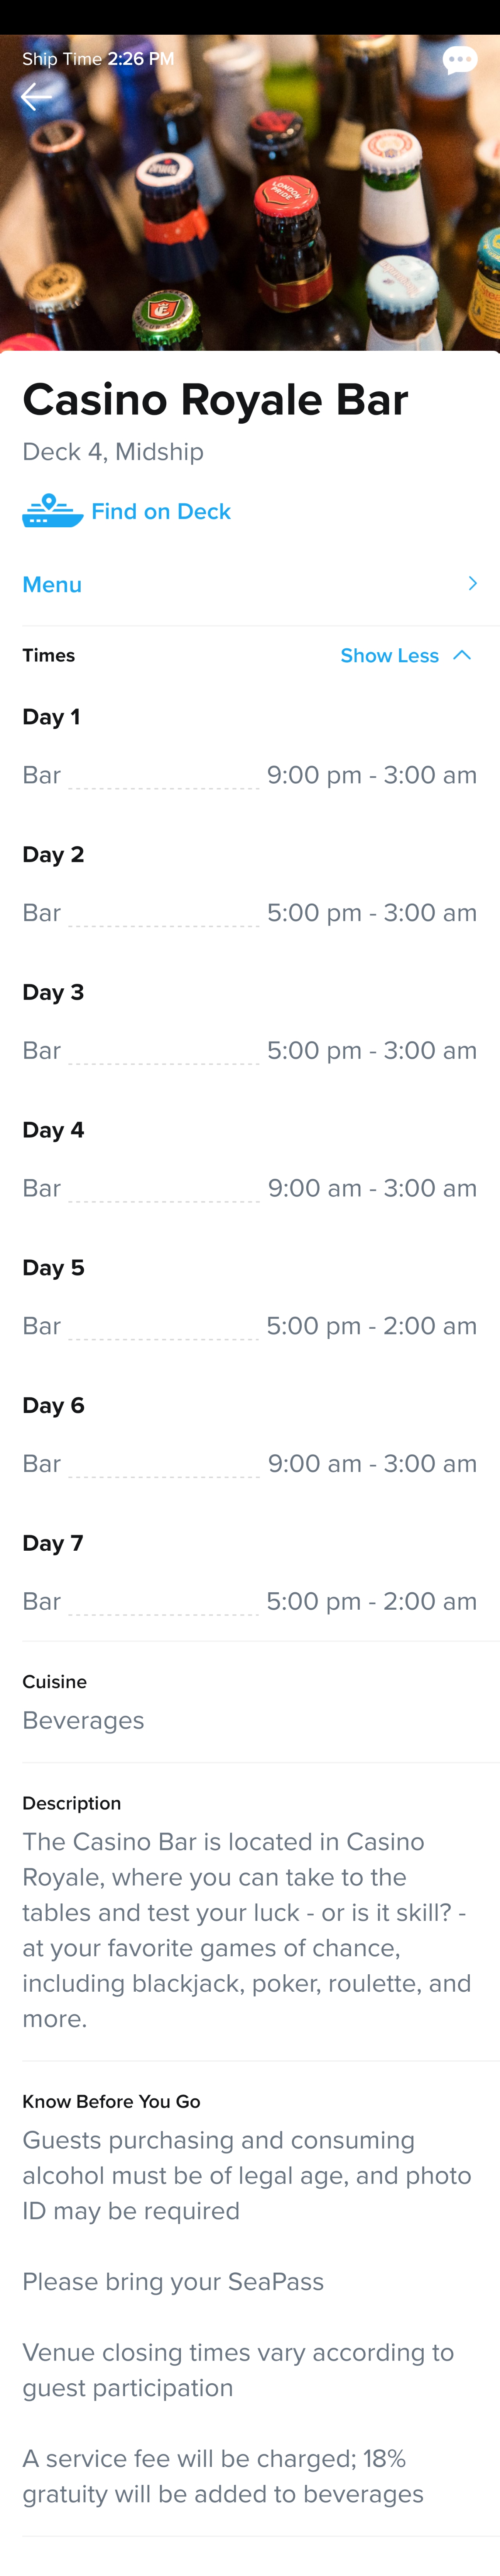Image resolution: width=500 pixels, height=2576 pixels.
Task: Tap Deck 4, Midship location text
Action: [x=113, y=452]
